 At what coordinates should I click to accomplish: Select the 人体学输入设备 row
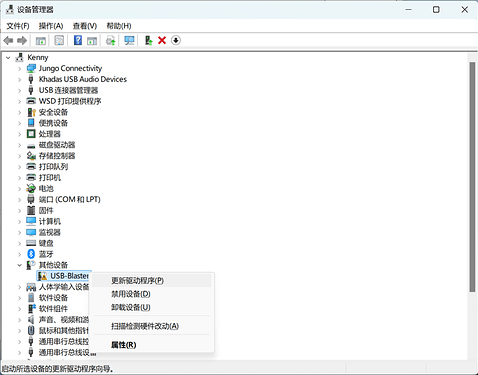click(x=63, y=287)
